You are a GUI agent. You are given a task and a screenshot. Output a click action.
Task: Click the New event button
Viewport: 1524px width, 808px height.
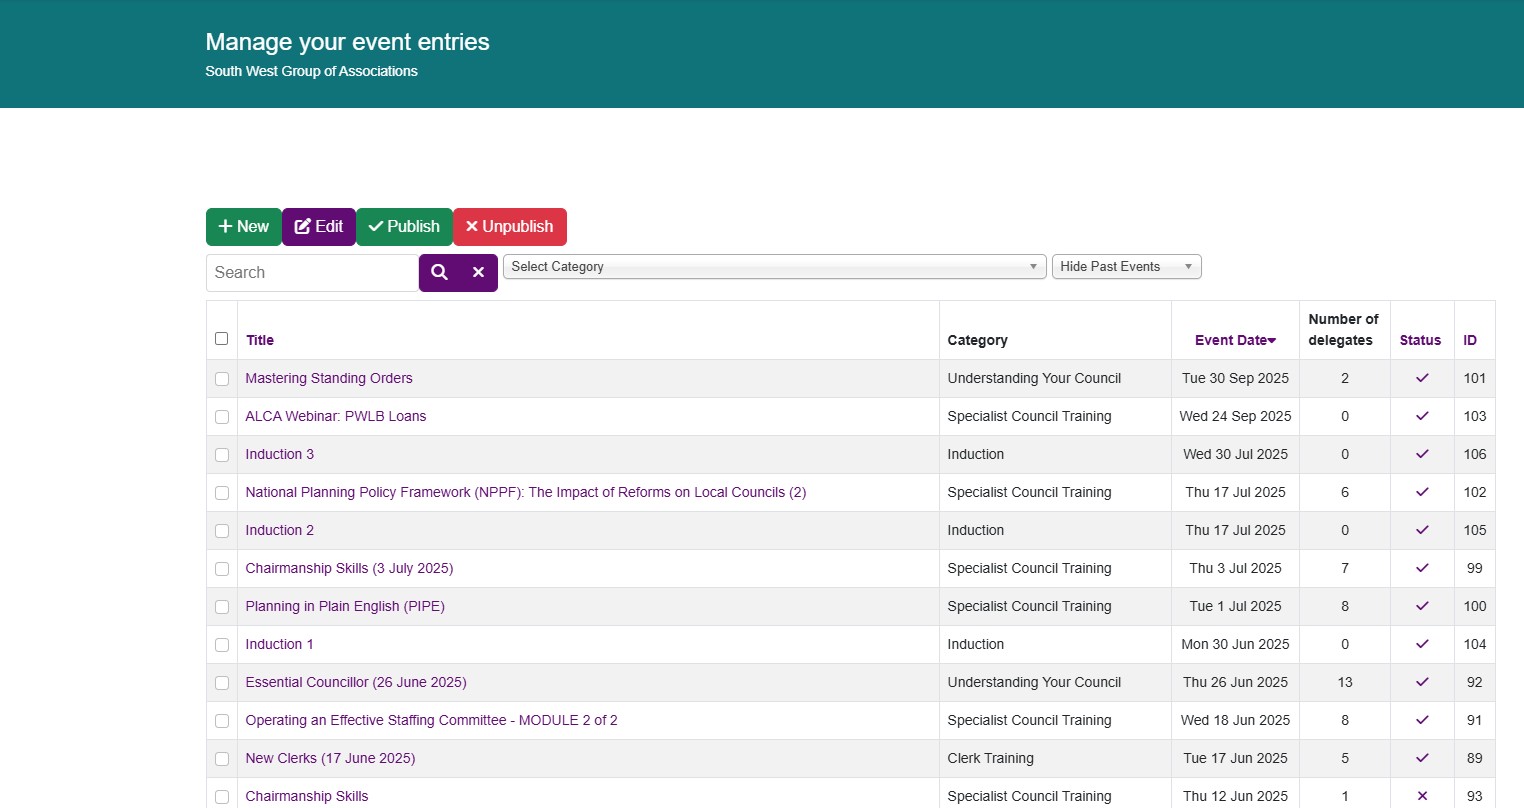click(244, 227)
